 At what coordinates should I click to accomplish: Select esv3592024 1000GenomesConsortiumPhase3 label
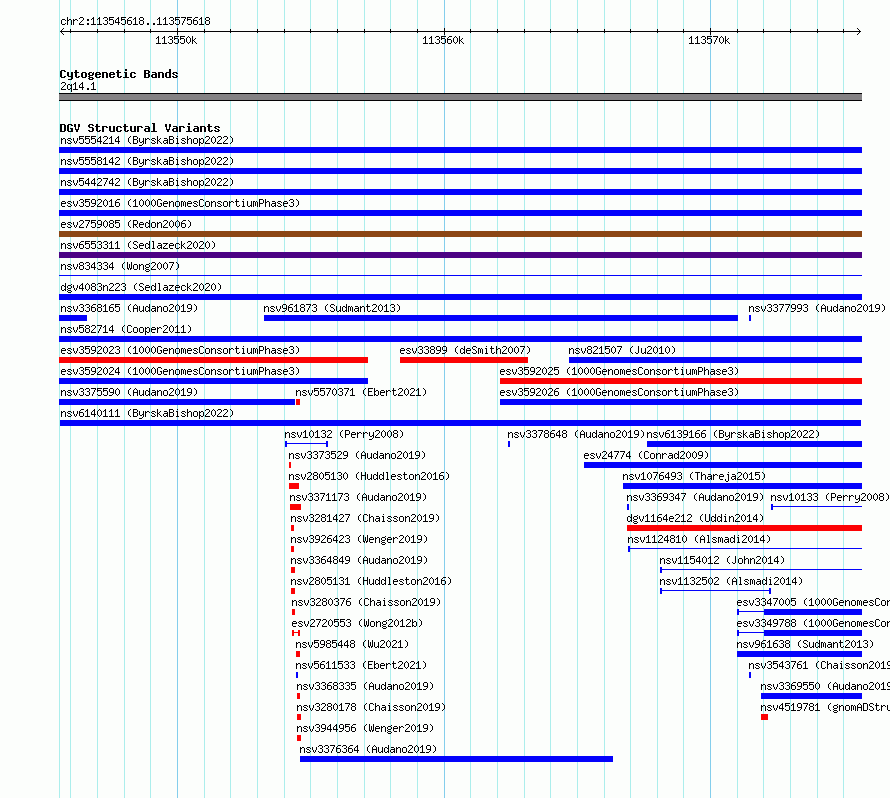[180, 371]
